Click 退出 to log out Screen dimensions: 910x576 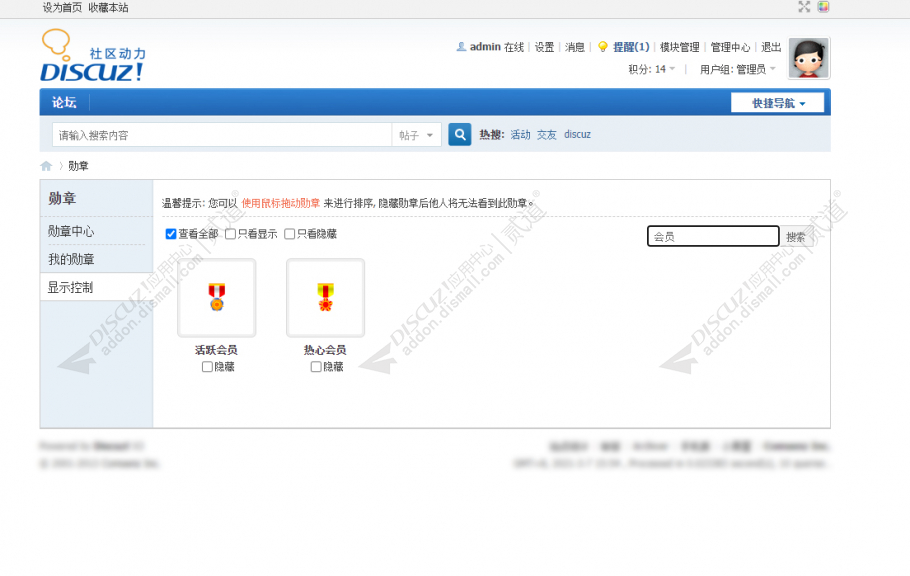[771, 47]
